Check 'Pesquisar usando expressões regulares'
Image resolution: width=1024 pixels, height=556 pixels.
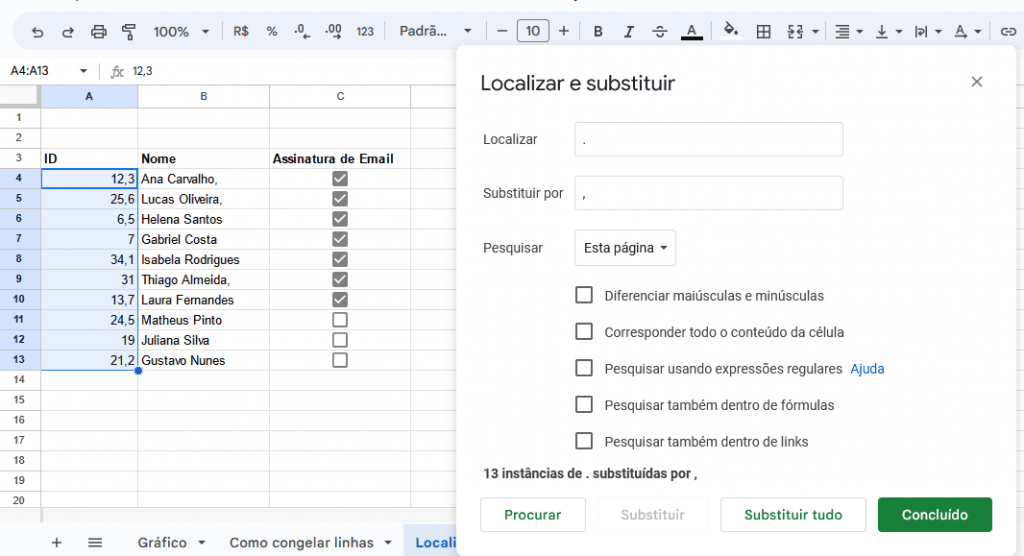584,368
